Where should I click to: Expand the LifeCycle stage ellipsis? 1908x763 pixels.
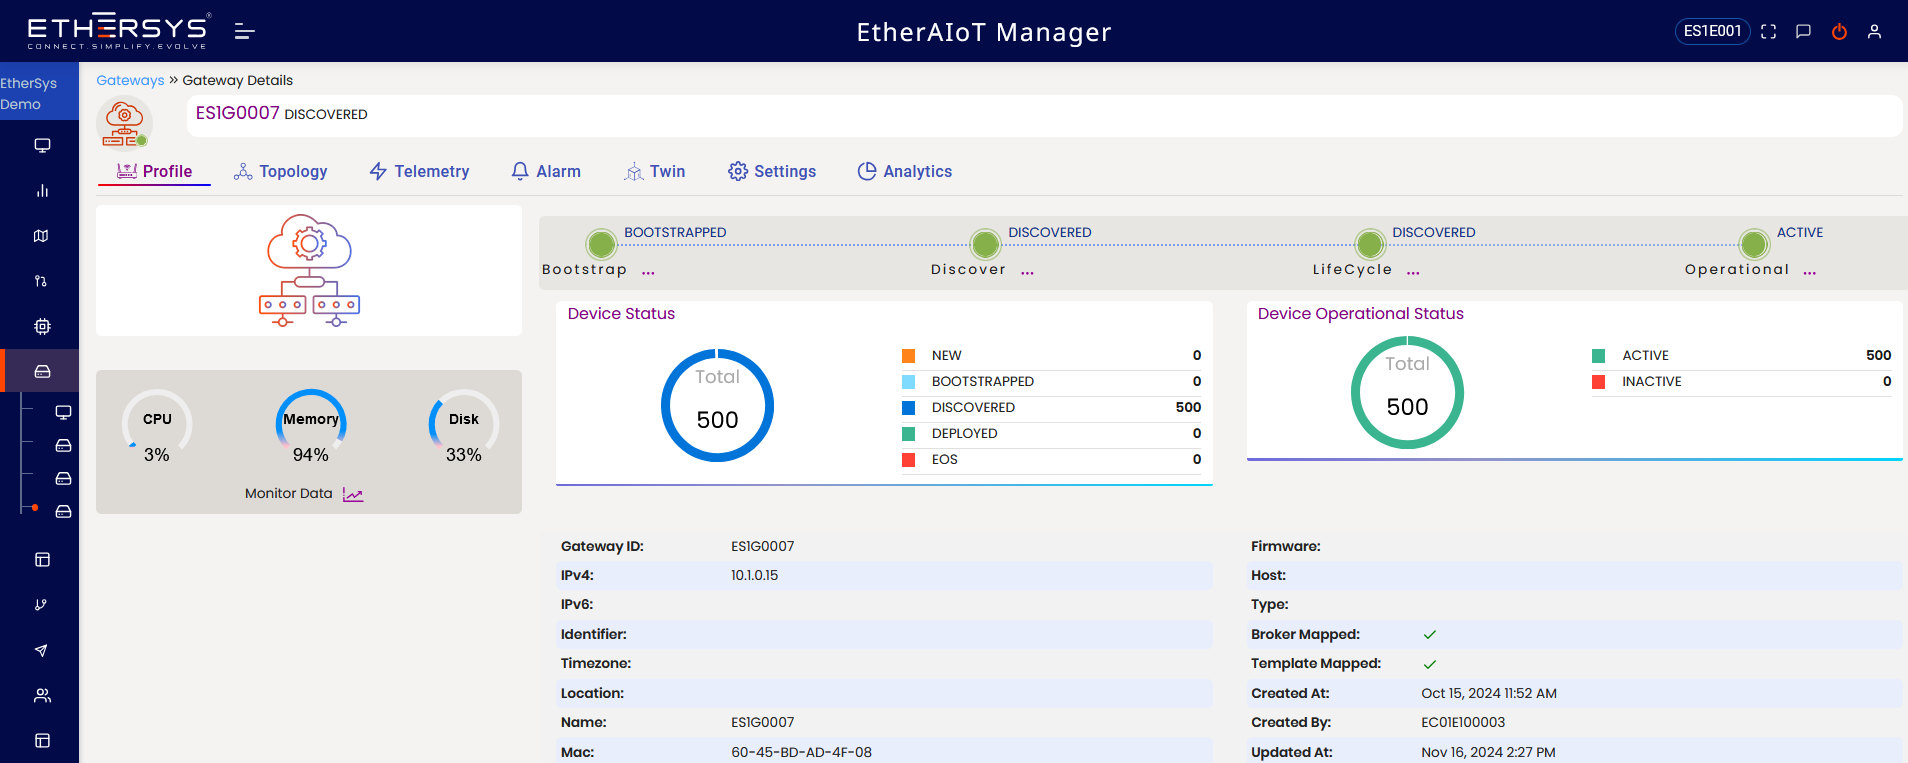click(1413, 271)
